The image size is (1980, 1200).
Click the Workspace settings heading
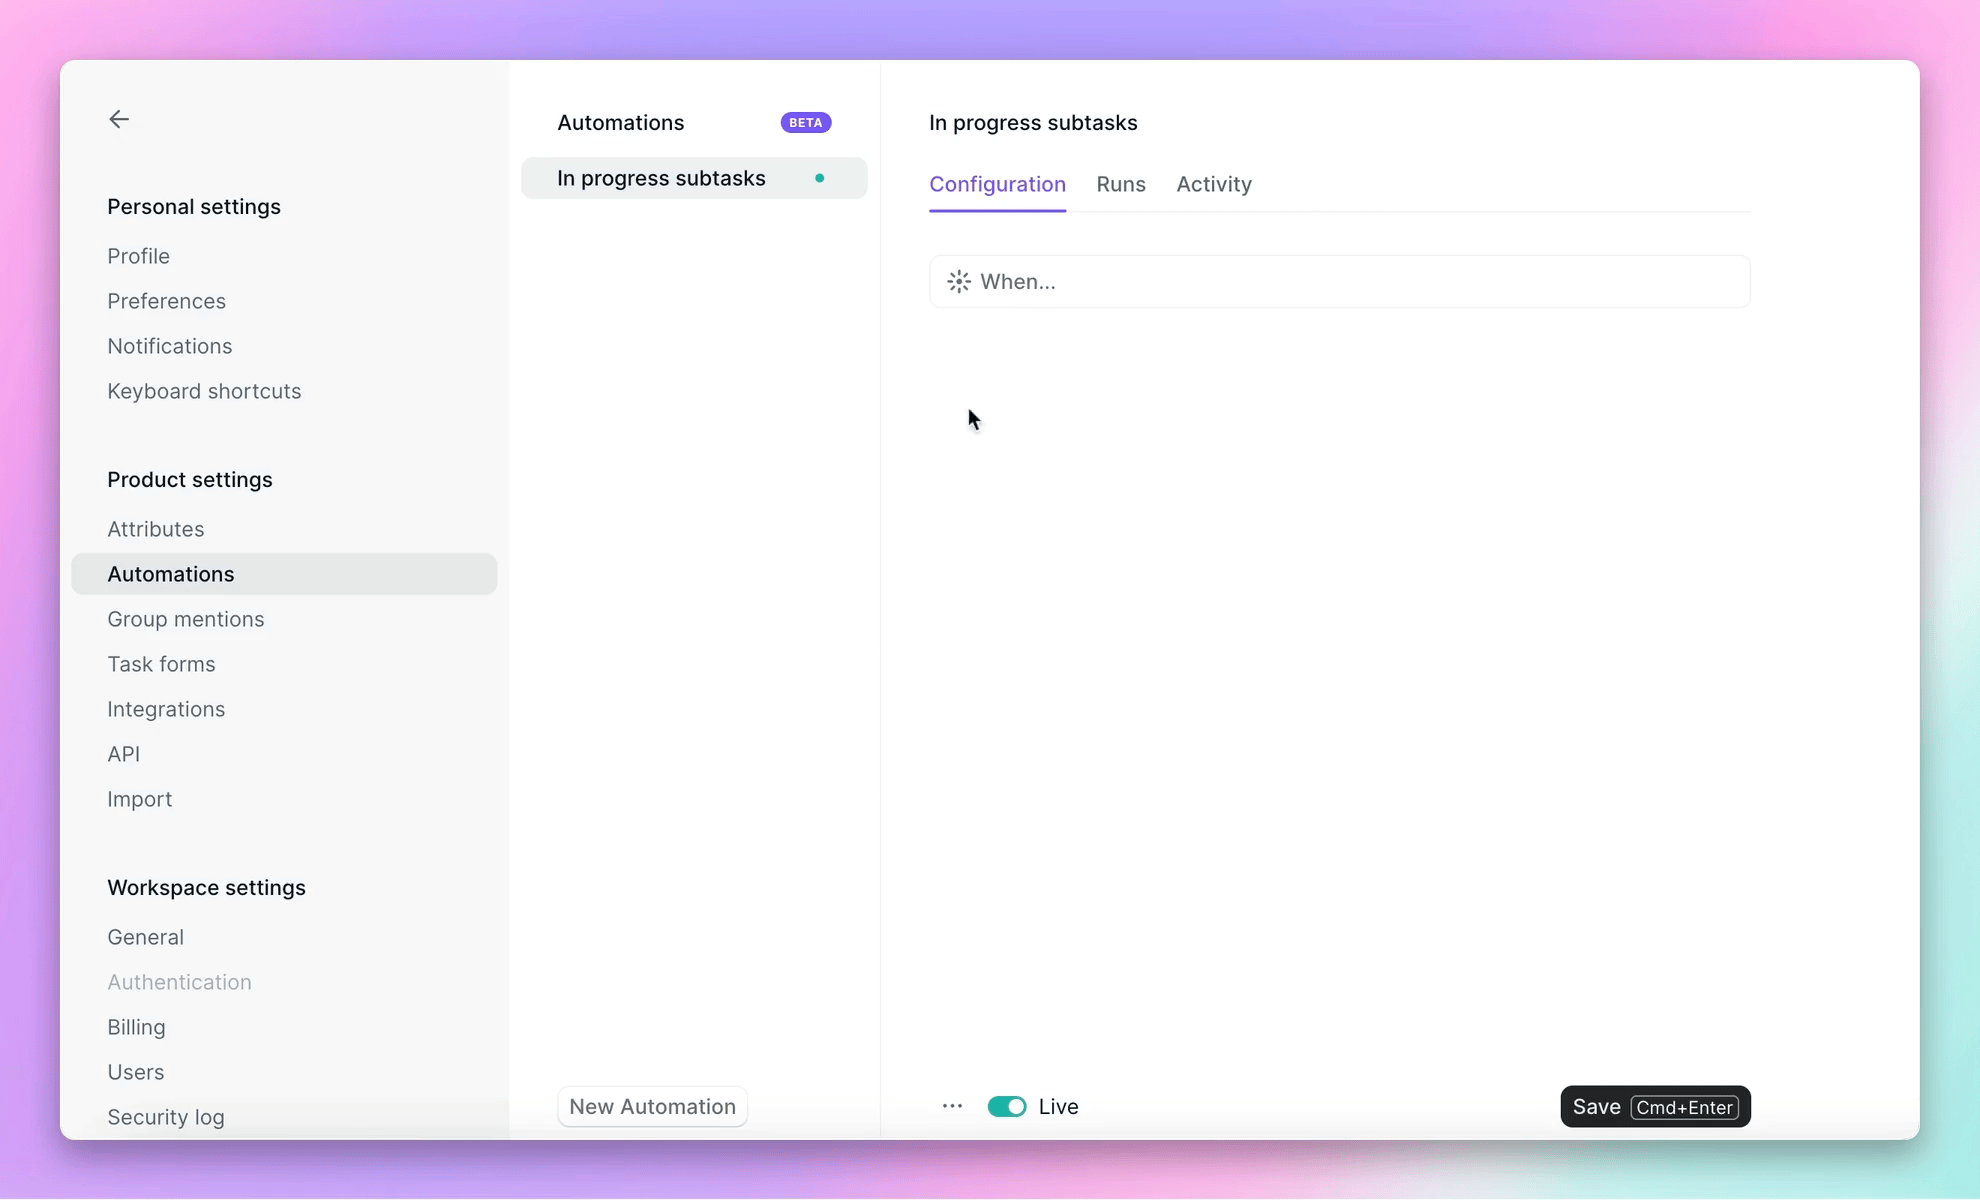tap(206, 888)
